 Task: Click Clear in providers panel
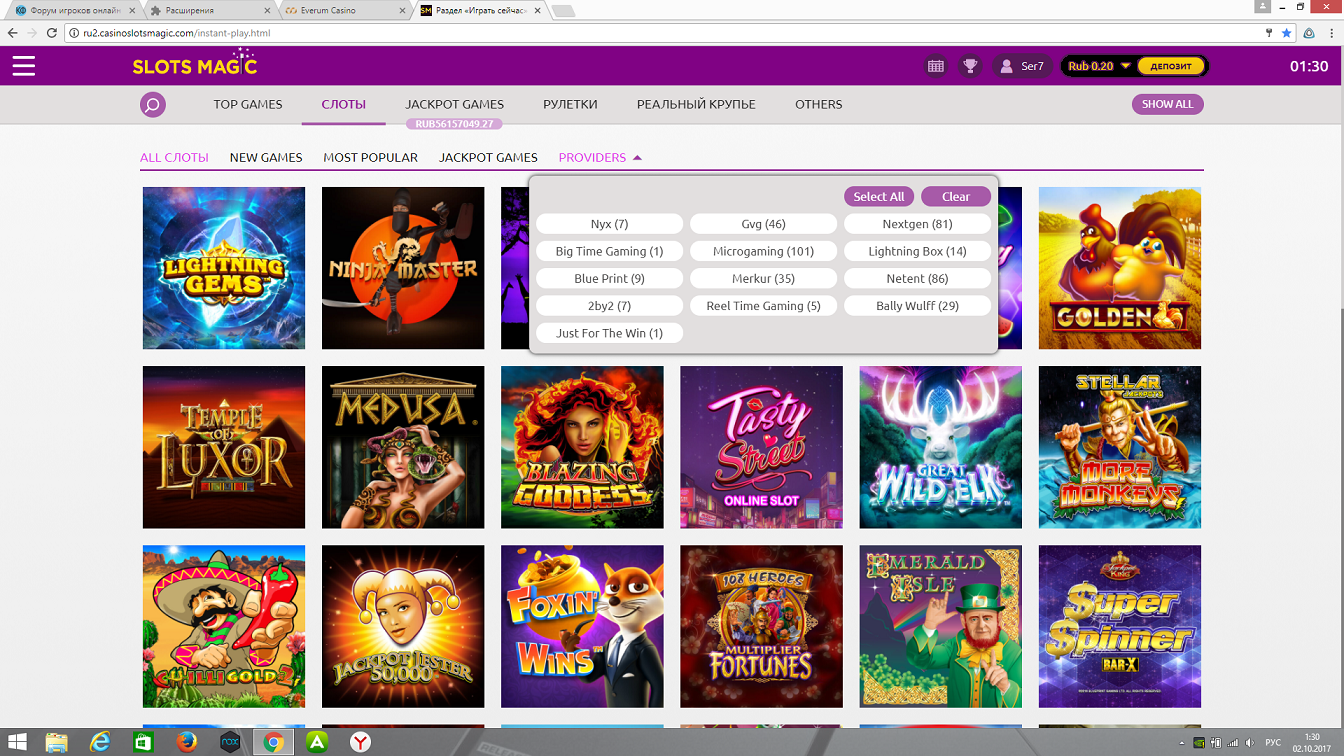pyautogui.click(x=956, y=196)
